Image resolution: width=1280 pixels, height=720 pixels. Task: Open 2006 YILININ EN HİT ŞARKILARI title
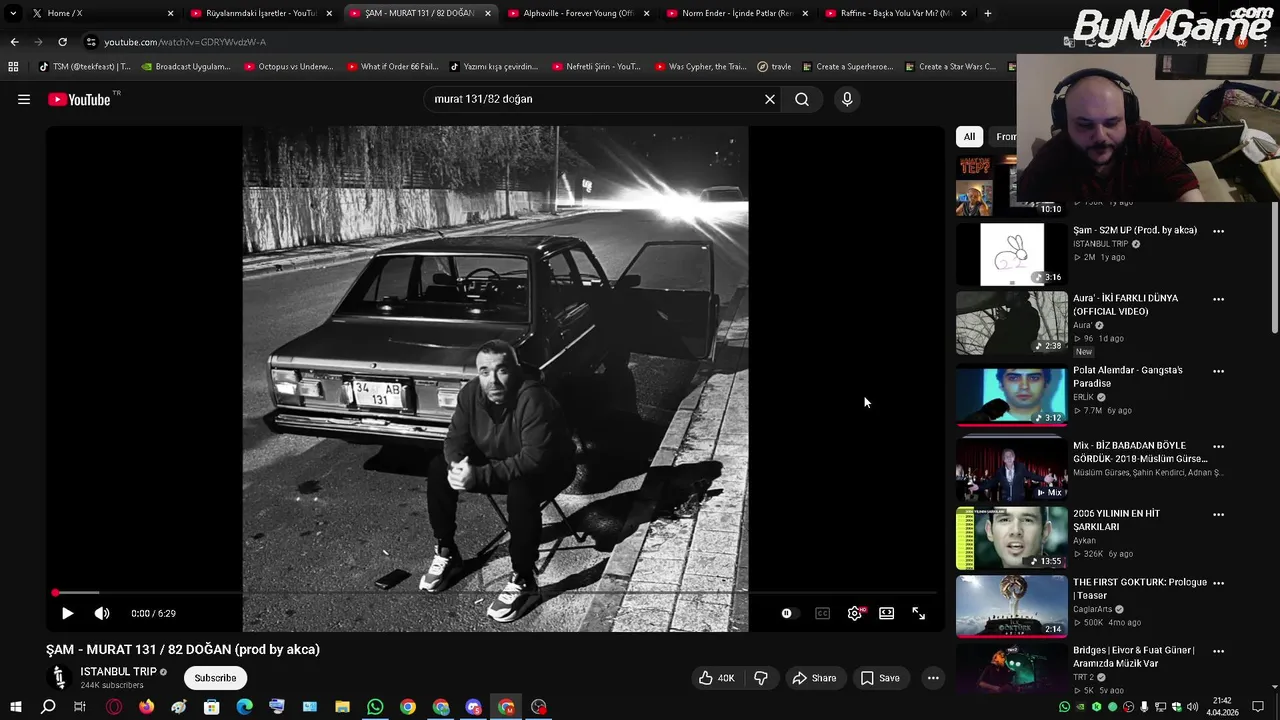(1117, 520)
